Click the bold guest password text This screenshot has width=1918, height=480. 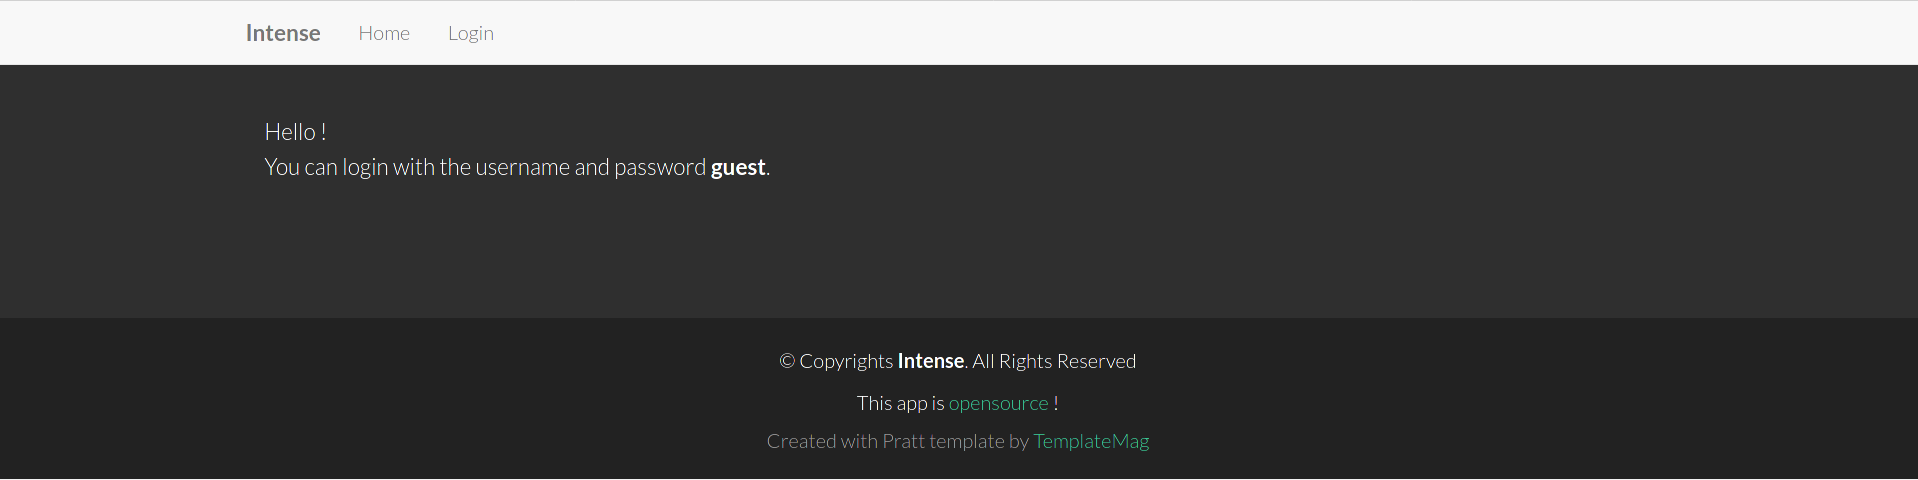(x=738, y=167)
